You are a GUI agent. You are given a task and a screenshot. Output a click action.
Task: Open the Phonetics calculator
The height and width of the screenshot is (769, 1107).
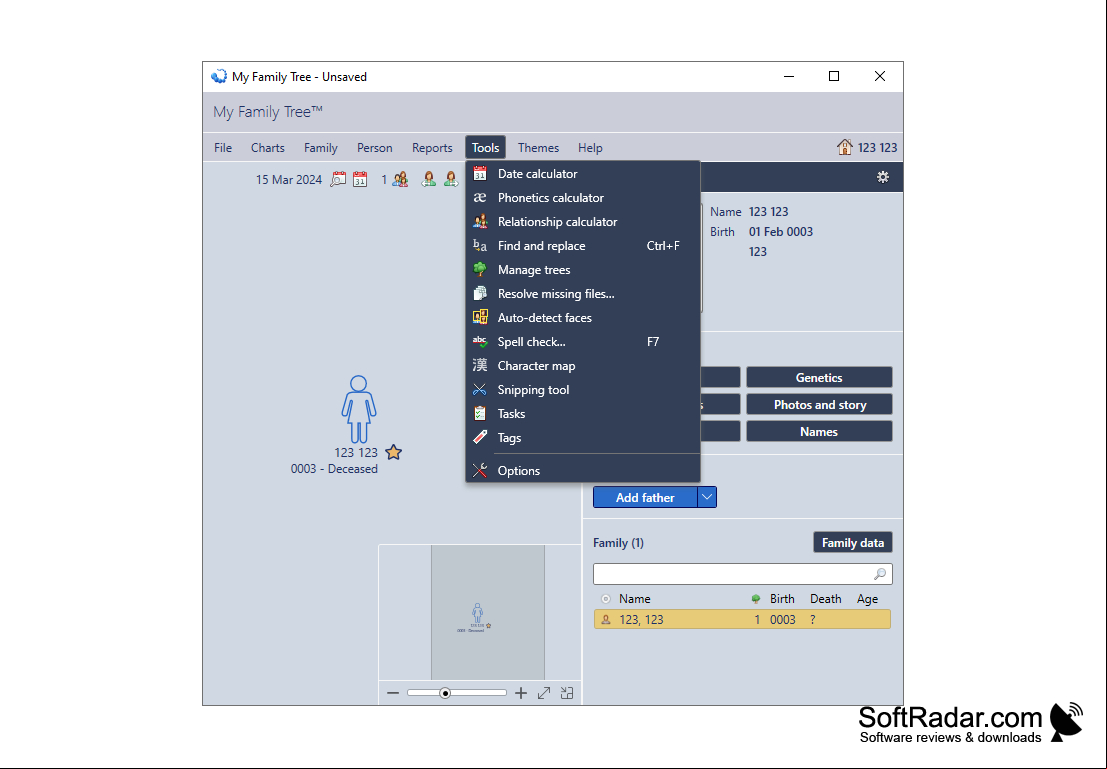(582, 198)
